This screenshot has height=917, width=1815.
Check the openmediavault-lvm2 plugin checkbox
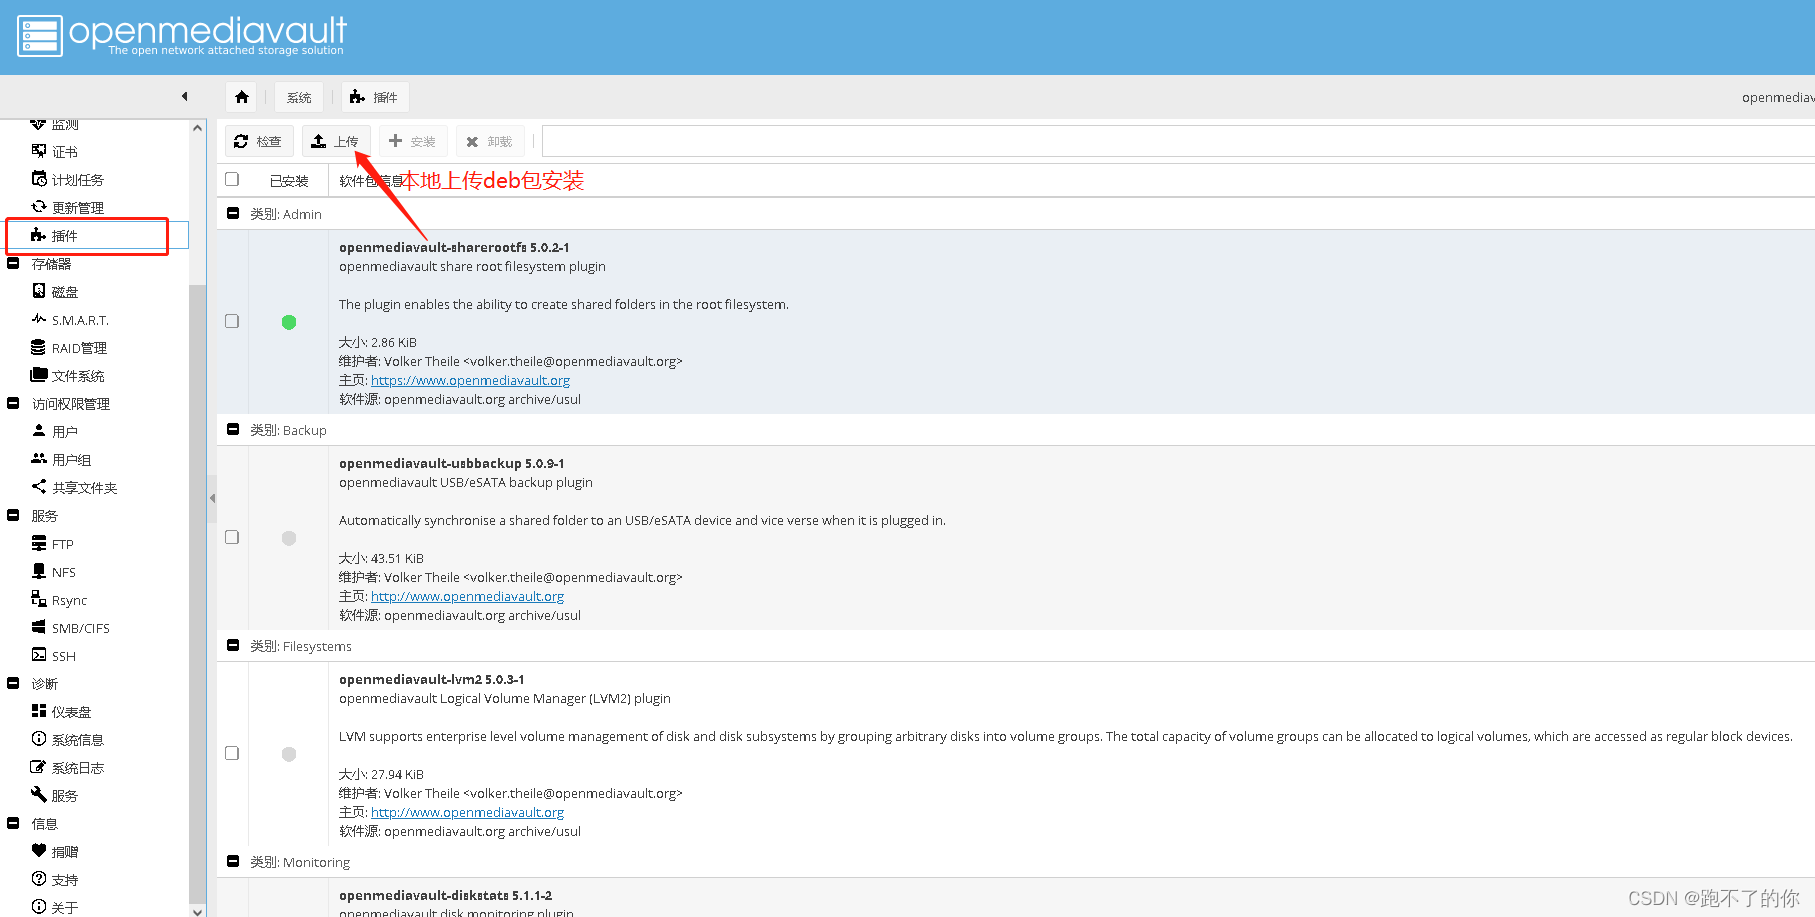click(x=232, y=753)
